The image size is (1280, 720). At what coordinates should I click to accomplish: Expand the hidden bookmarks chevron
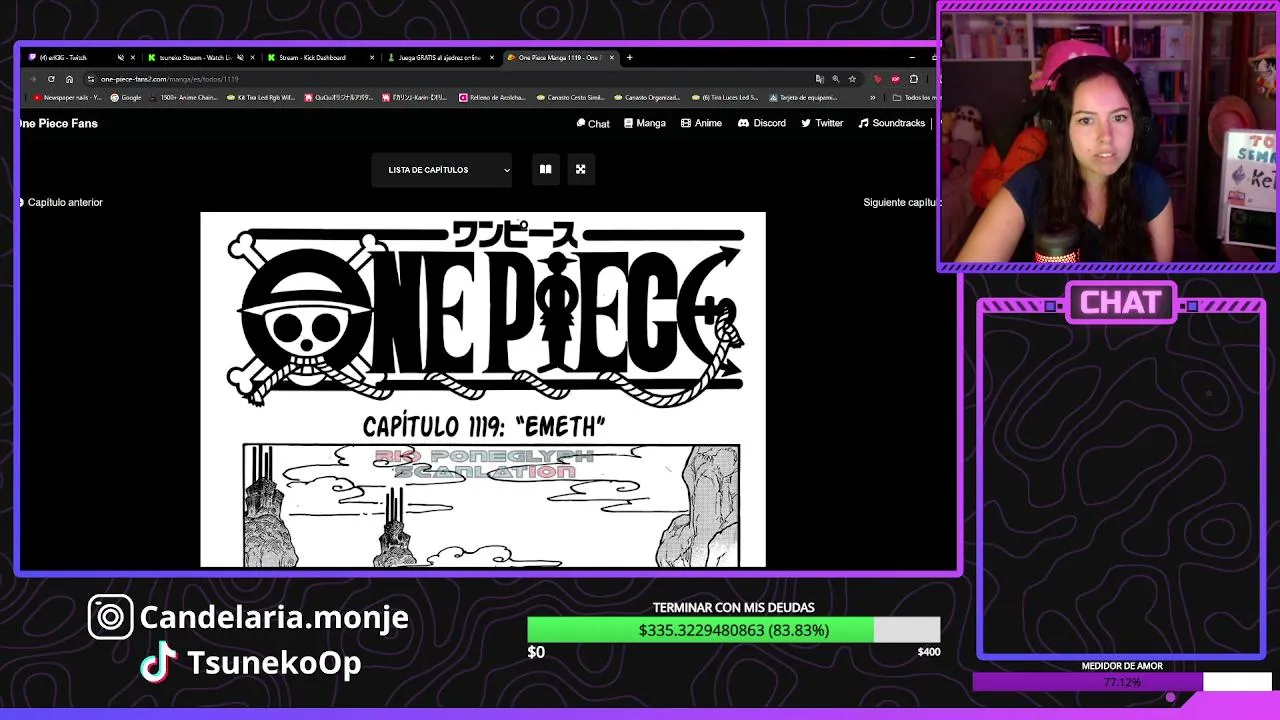point(873,98)
